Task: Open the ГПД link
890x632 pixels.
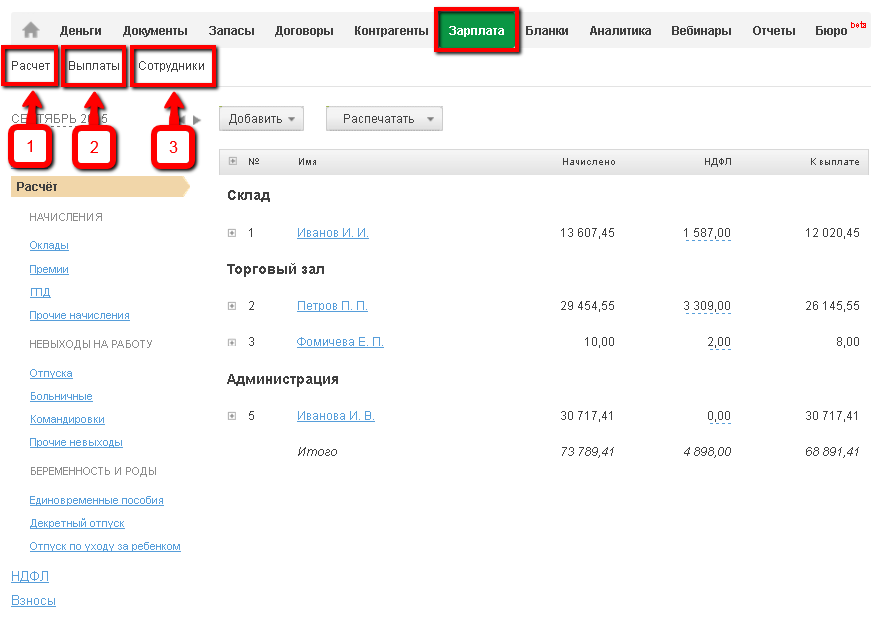Action: pyautogui.click(x=40, y=292)
